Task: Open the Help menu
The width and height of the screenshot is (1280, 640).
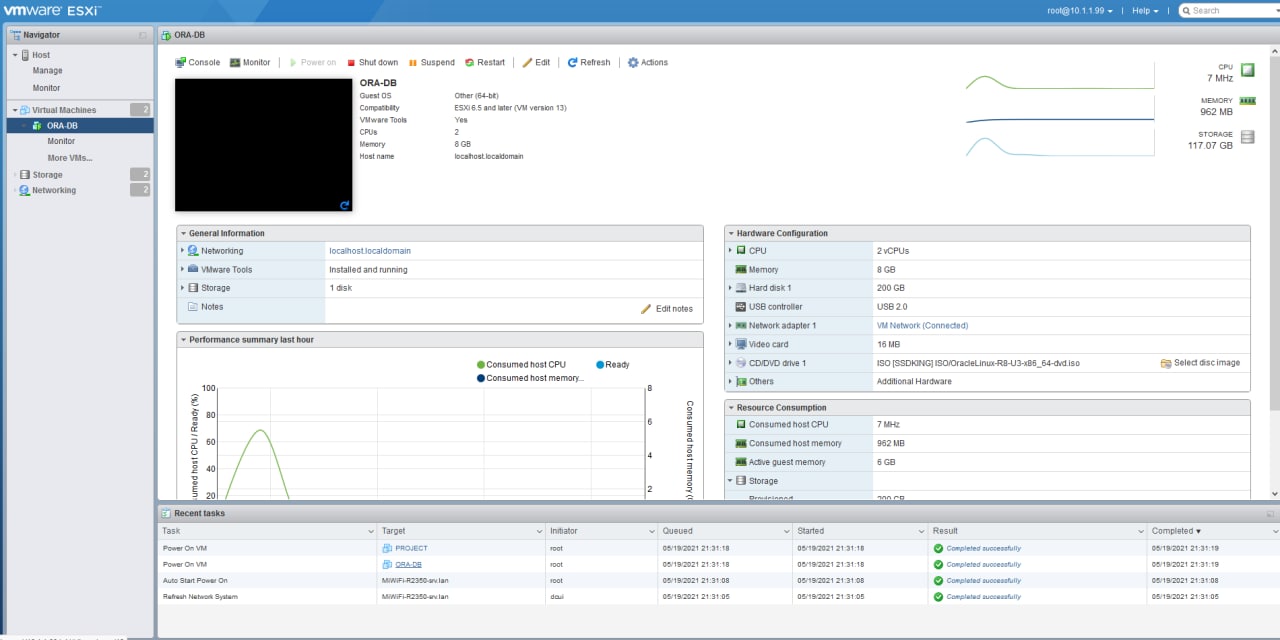Action: pos(1146,10)
